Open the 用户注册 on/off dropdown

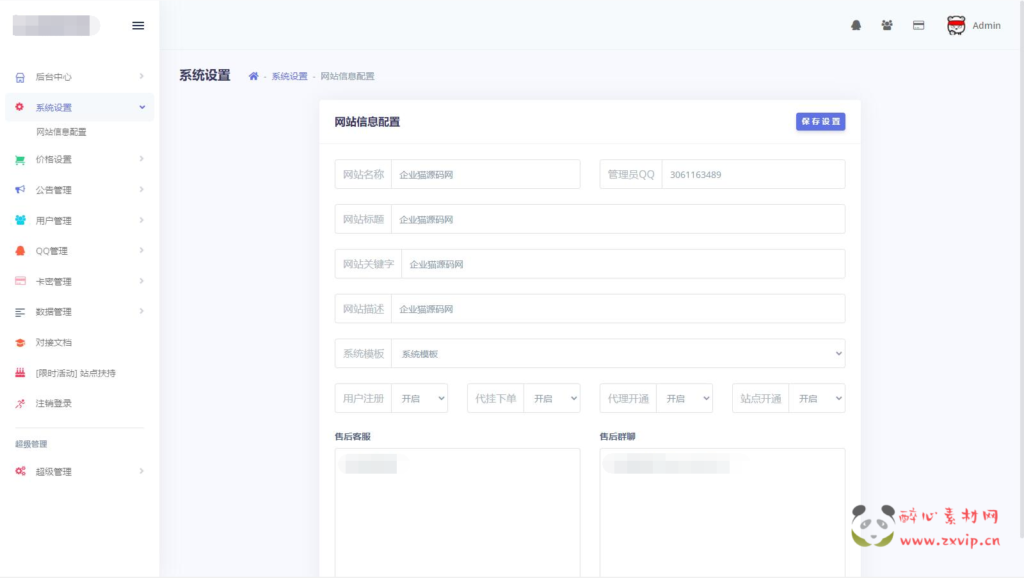pyautogui.click(x=419, y=398)
